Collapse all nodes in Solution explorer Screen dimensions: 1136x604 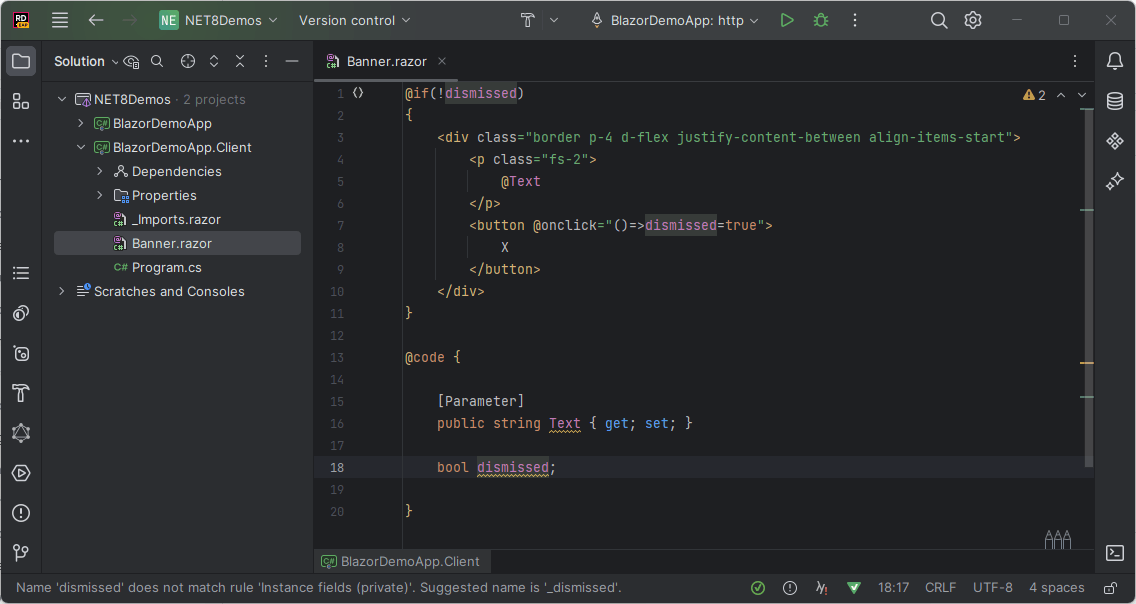coord(240,62)
